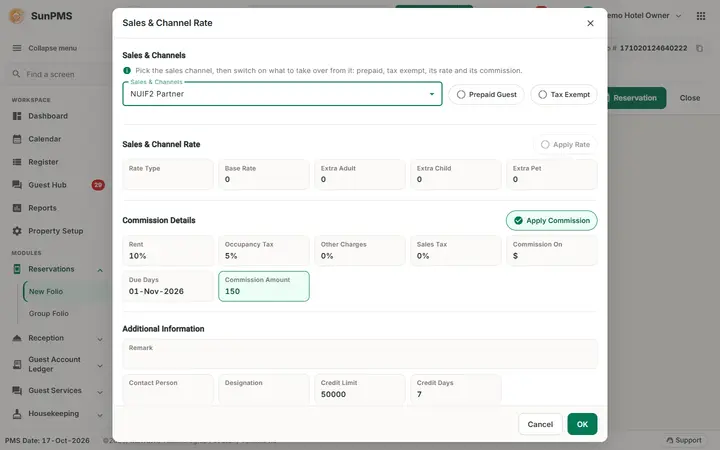The image size is (720, 450).
Task: Select Group Folio under Reservations
Action: tap(49, 314)
